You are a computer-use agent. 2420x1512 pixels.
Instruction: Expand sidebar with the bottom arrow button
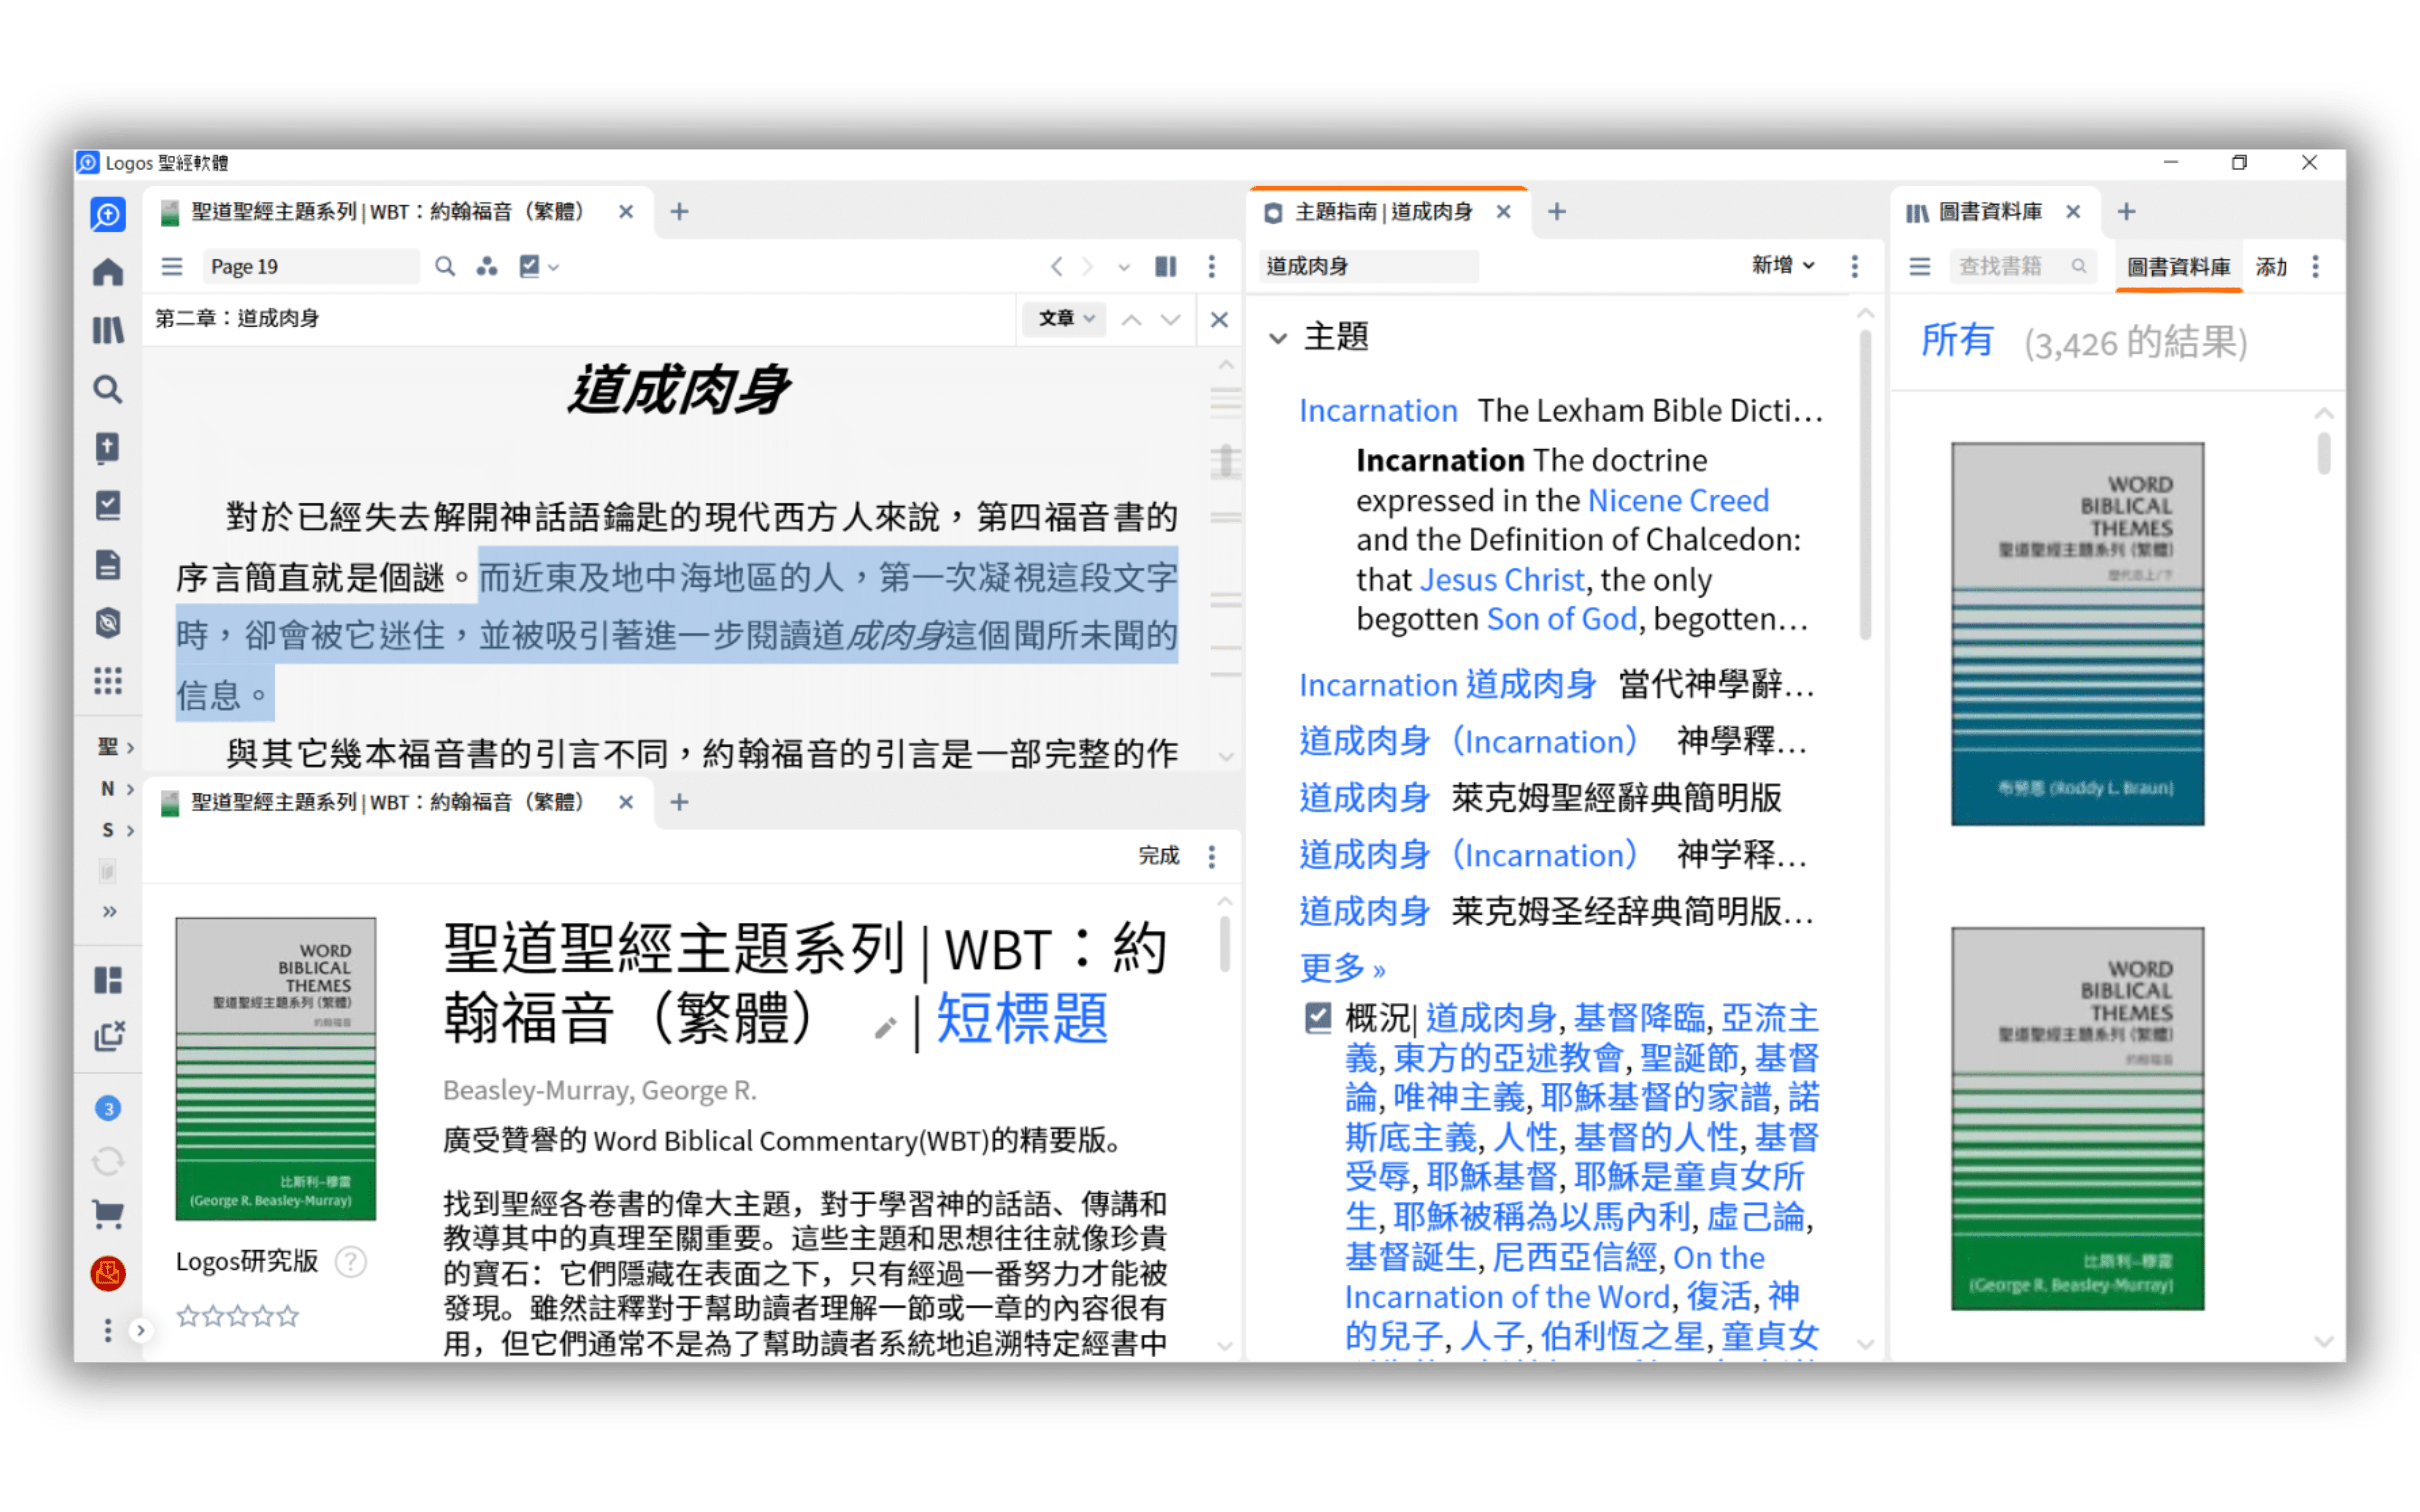coord(141,1330)
